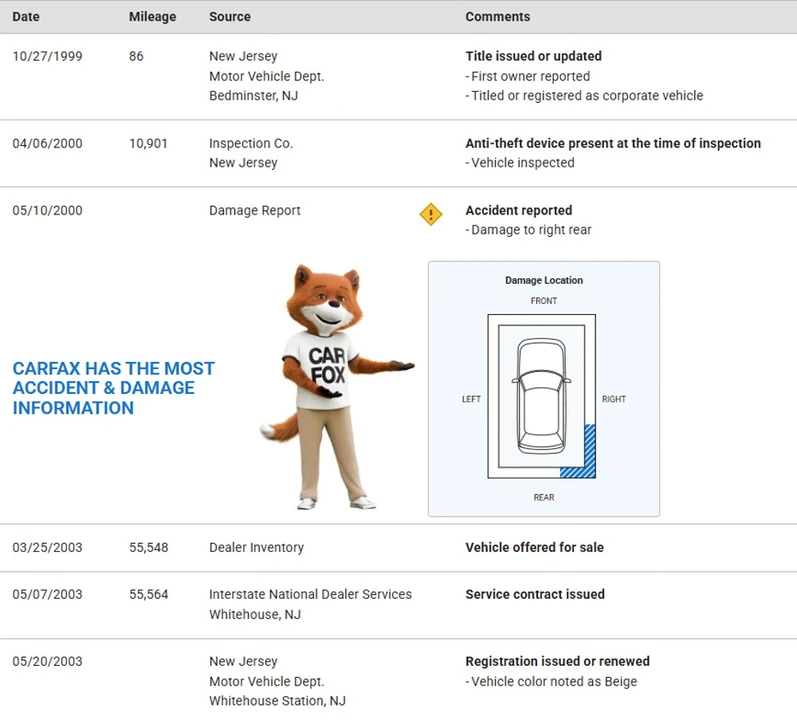The image size is (797, 720).
Task: Select the date 05/07/2003
Action: pos(47,594)
